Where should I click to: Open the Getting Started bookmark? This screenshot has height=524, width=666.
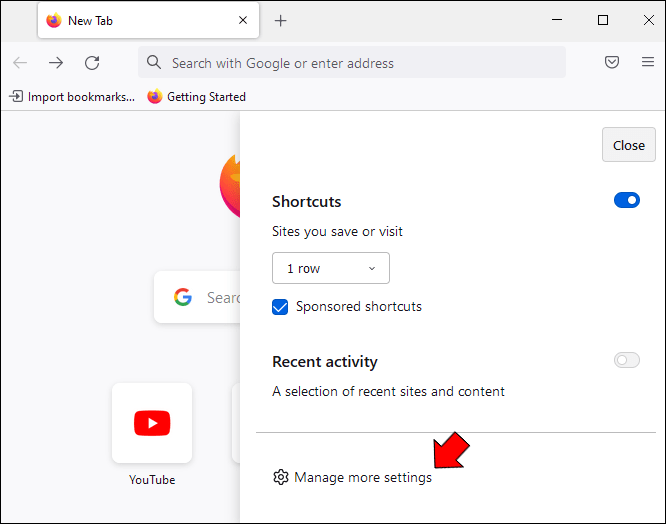(197, 97)
